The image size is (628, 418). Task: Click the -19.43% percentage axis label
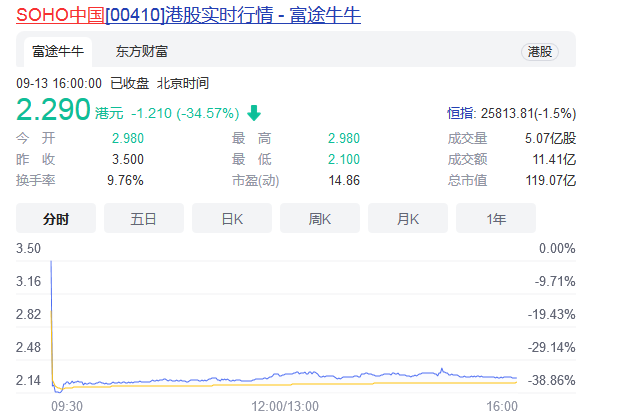[x=552, y=314]
